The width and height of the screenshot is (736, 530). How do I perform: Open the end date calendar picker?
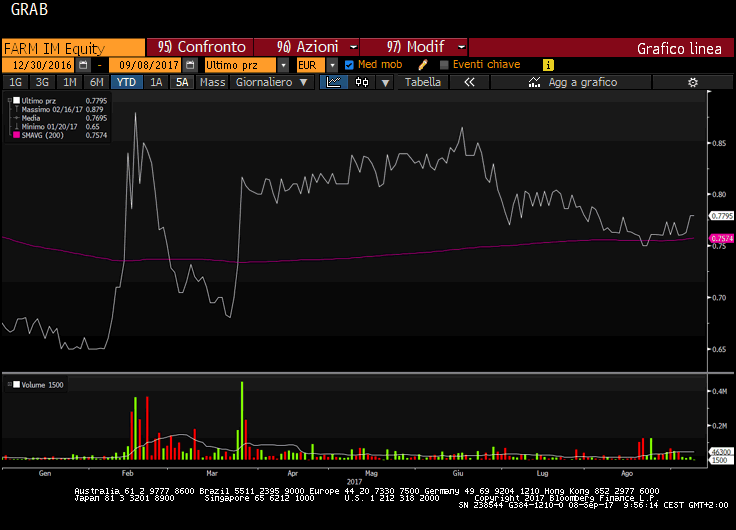pyautogui.click(x=190, y=65)
